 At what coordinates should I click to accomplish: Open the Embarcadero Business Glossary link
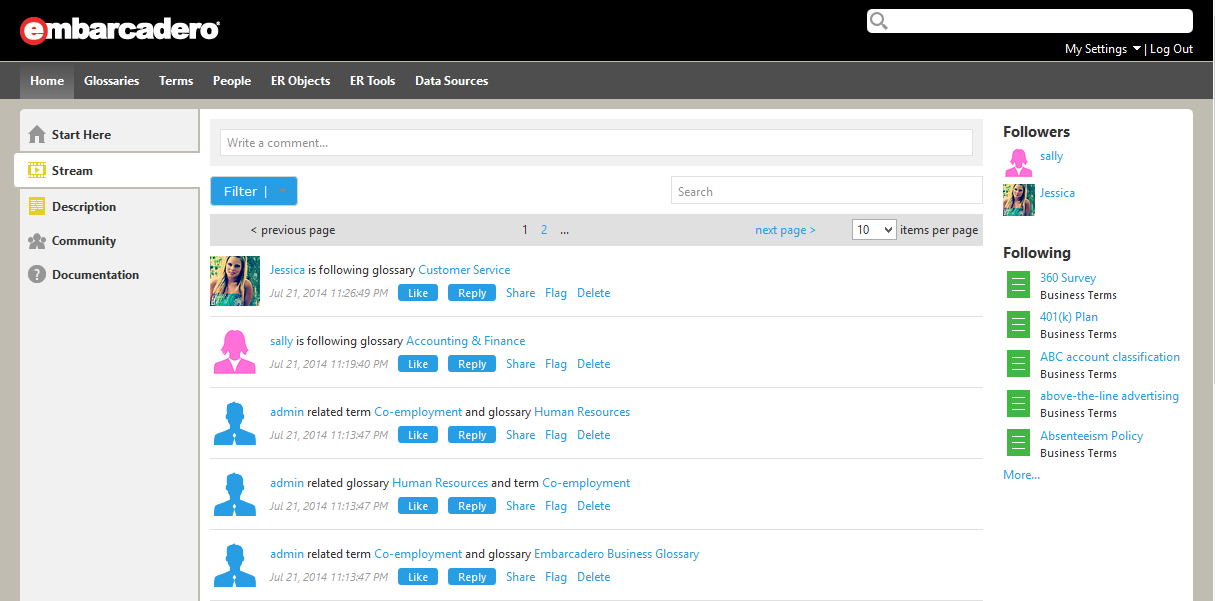click(617, 554)
